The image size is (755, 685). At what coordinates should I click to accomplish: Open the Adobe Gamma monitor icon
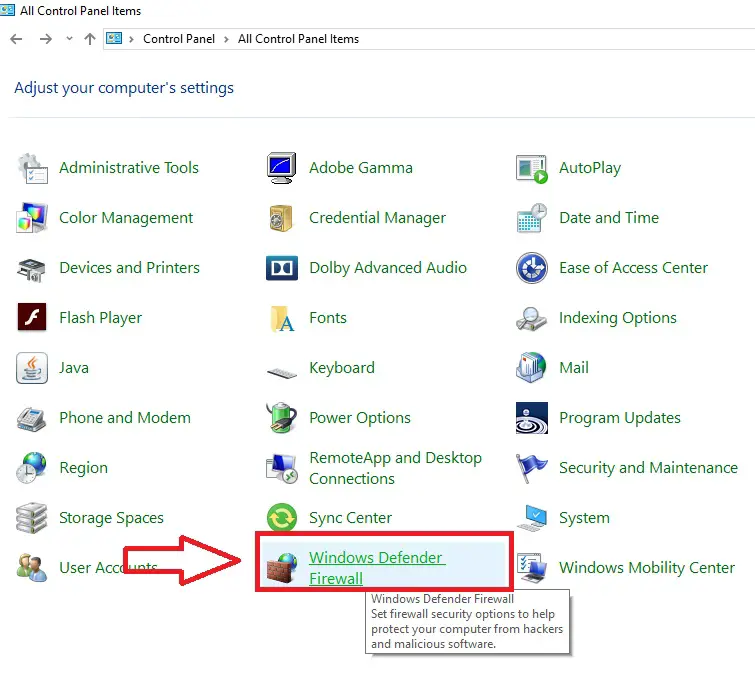(282, 168)
